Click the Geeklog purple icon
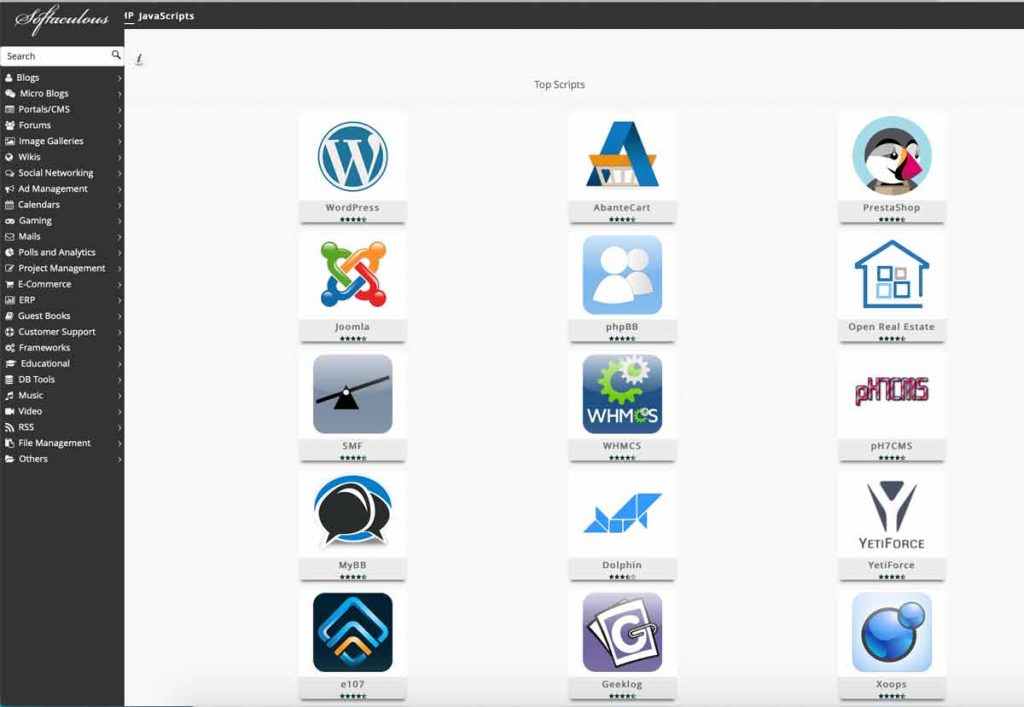Viewport: 1024px width, 707px height. pos(622,631)
